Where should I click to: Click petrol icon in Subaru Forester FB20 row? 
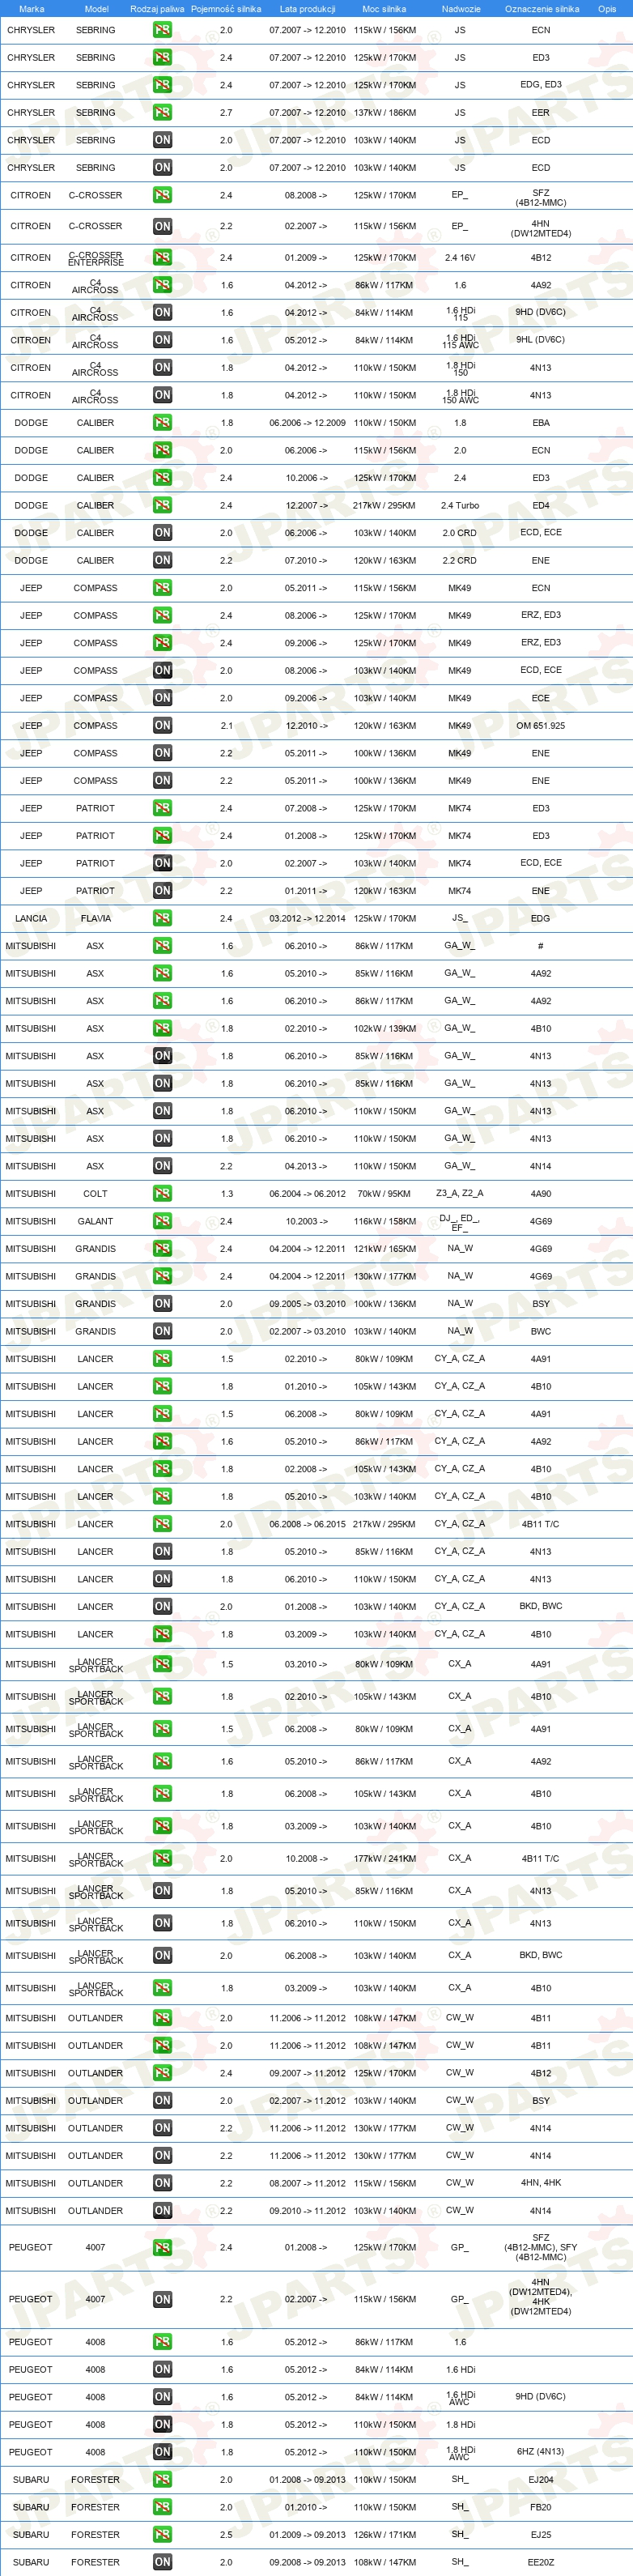tap(162, 2507)
